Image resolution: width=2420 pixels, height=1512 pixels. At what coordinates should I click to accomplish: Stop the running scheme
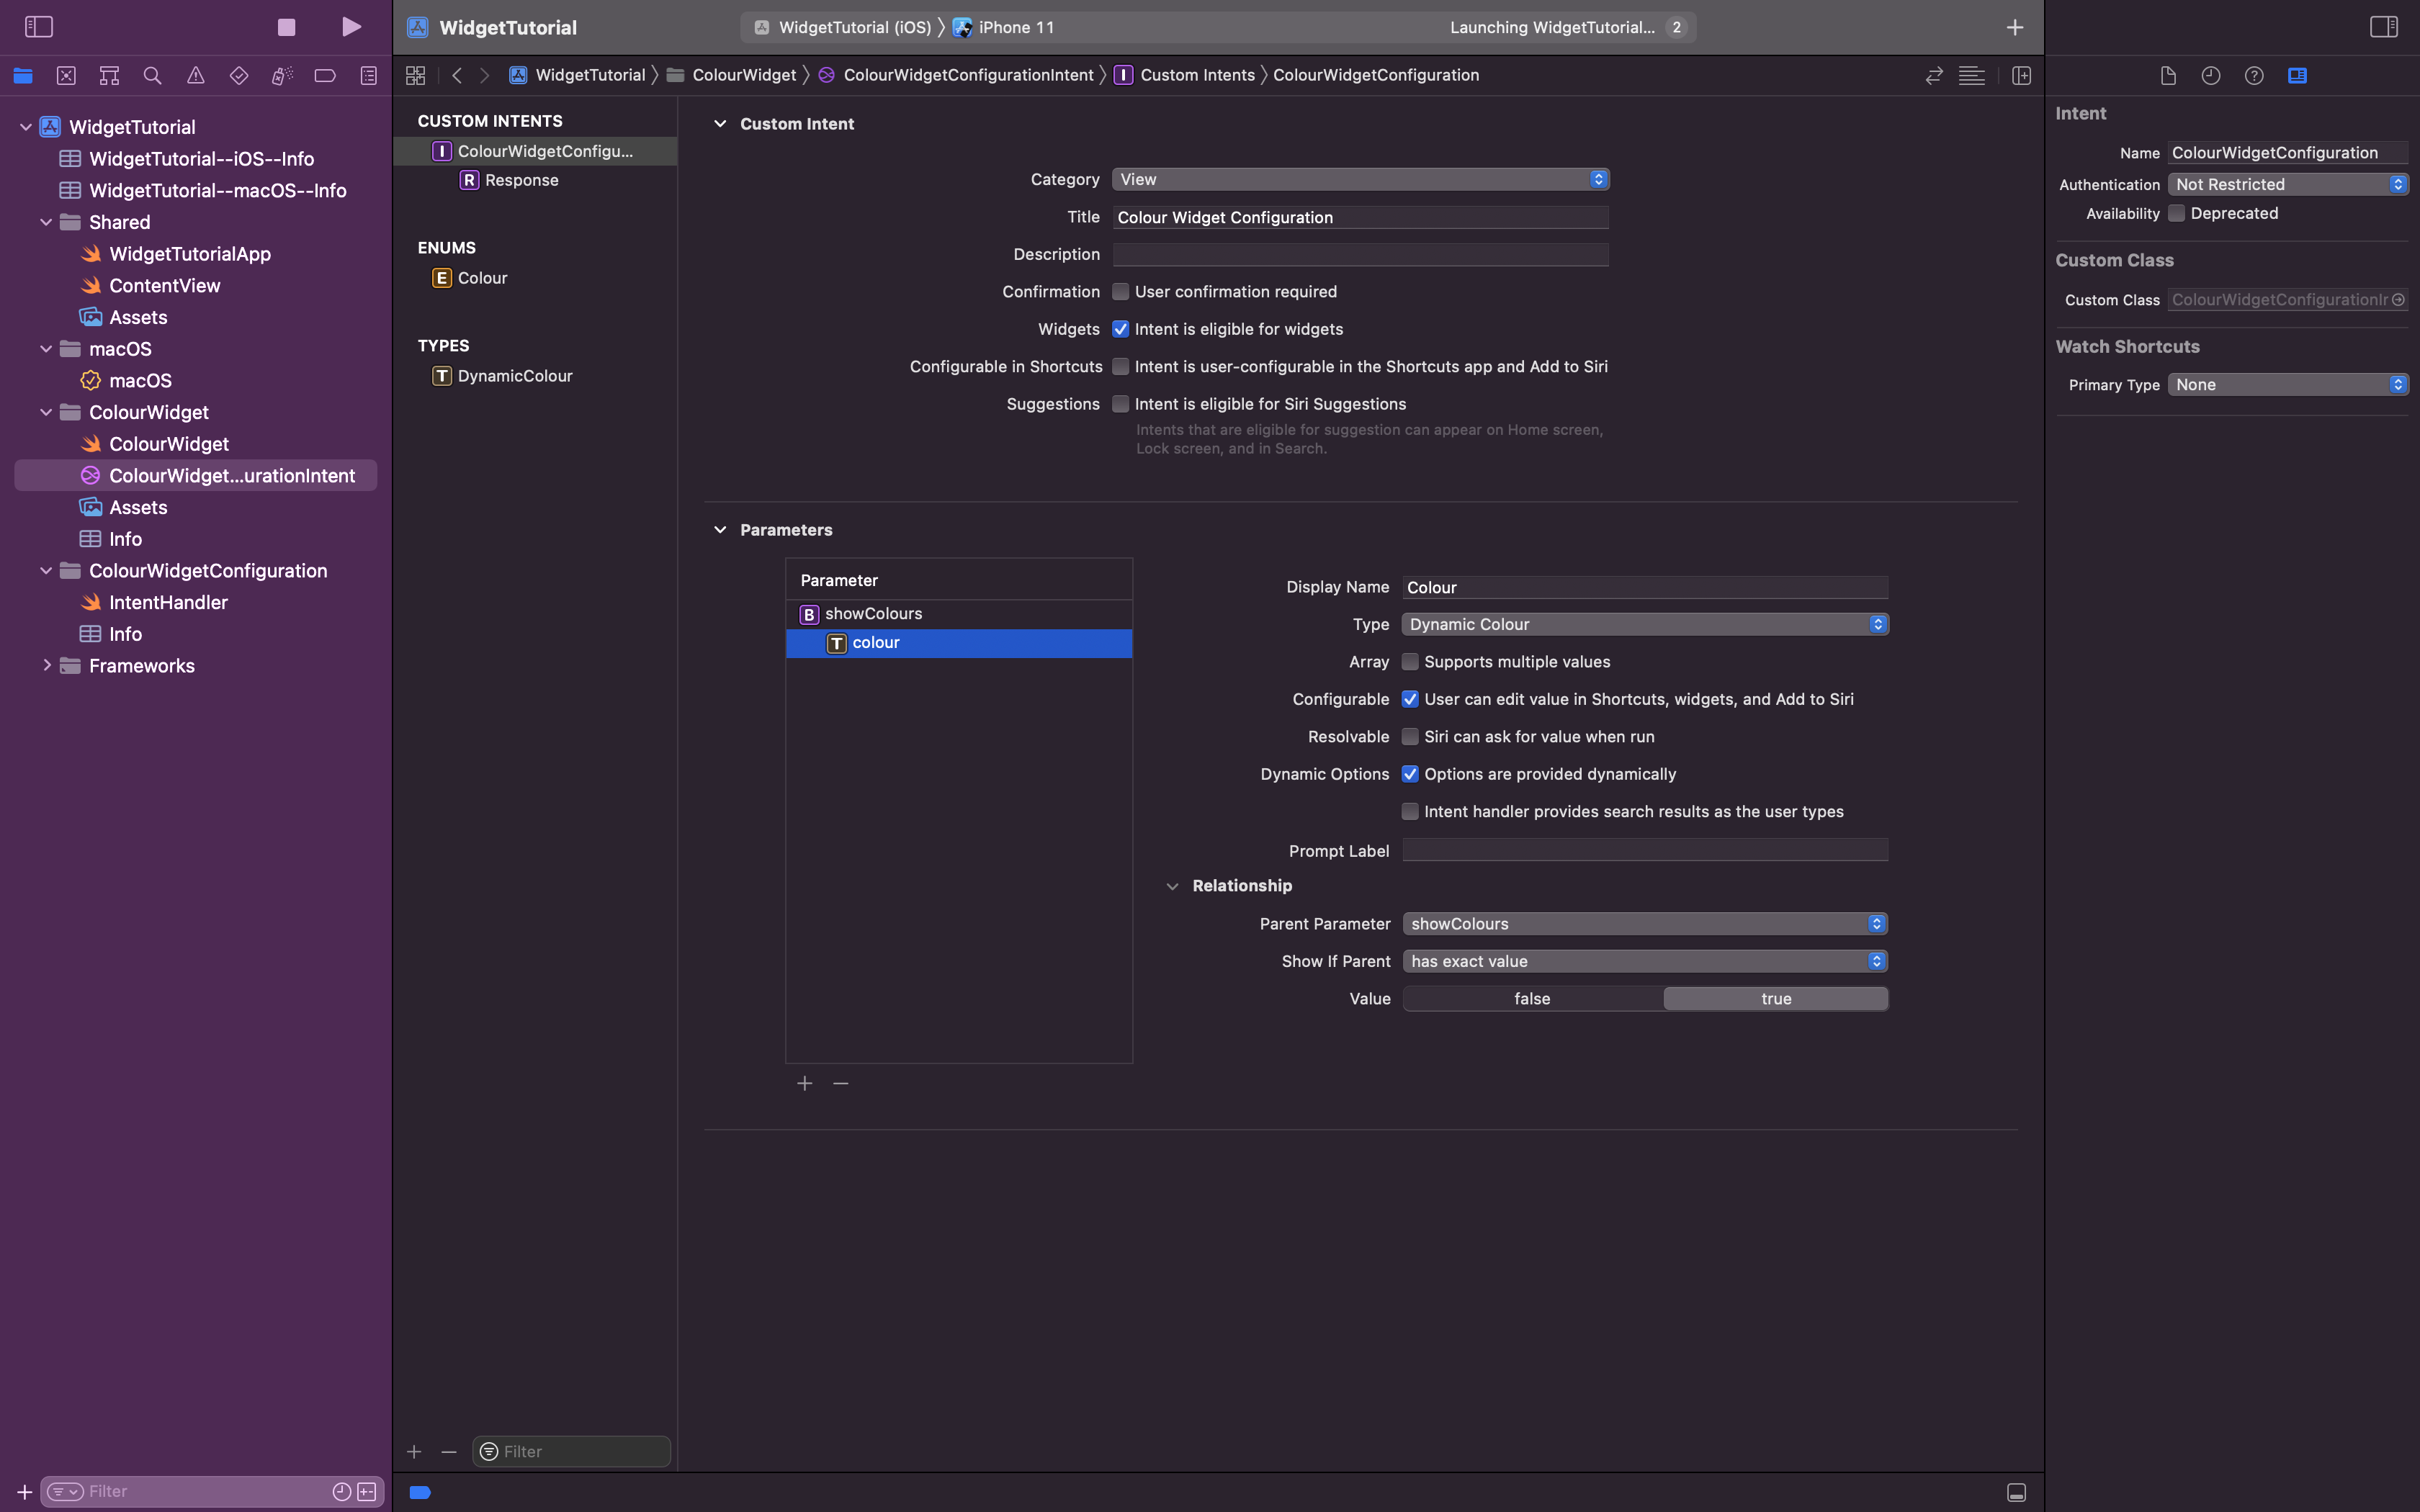click(286, 27)
